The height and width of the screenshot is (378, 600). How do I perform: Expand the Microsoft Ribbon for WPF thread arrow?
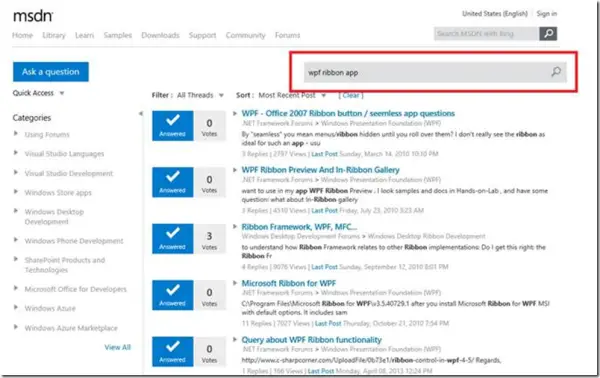[235, 283]
